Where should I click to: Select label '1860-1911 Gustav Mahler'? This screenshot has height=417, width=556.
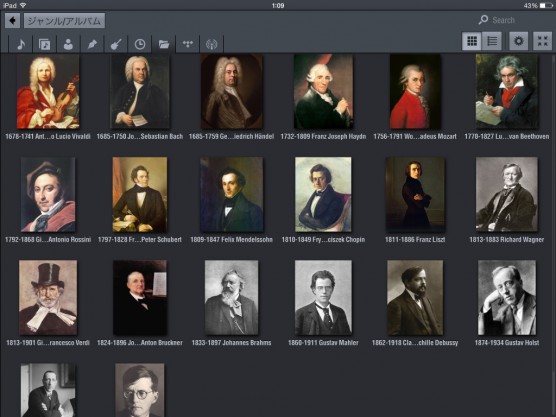[323, 343]
